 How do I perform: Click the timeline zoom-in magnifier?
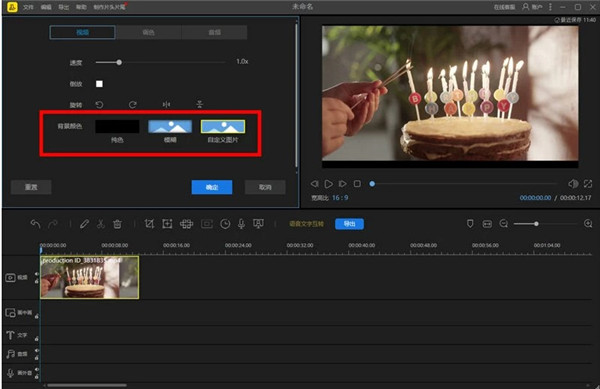point(588,224)
